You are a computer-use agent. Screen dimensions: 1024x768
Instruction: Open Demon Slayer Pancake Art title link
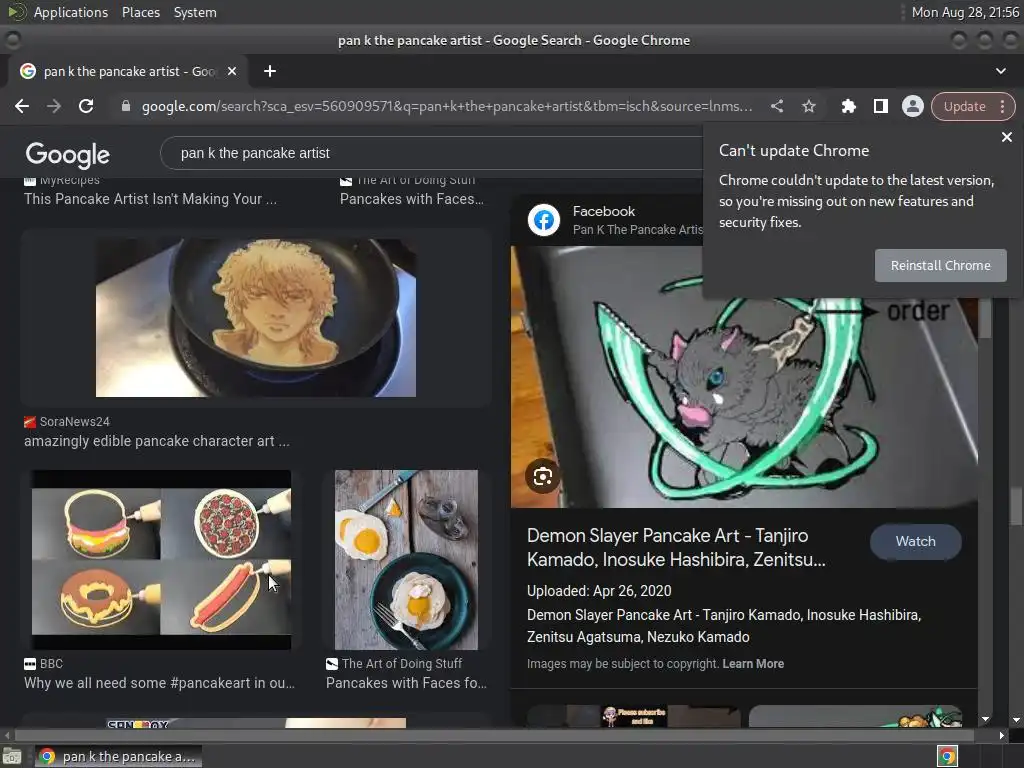(676, 547)
